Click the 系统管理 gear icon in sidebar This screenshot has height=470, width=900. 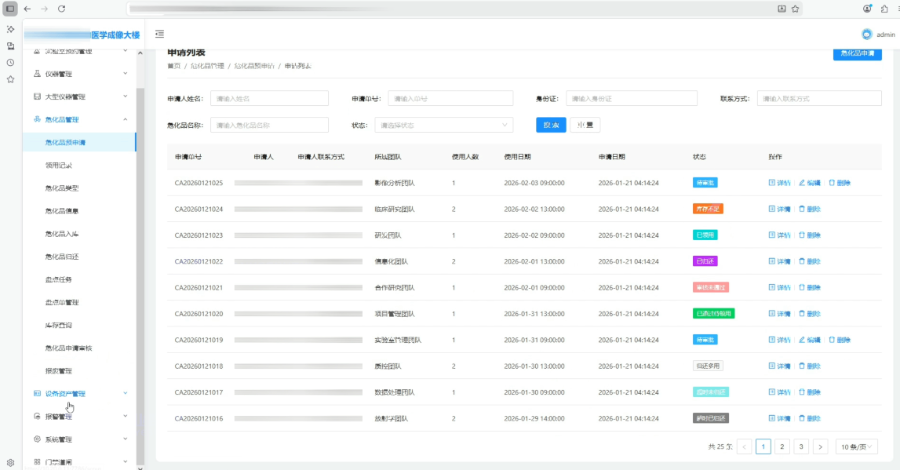[x=37, y=439]
